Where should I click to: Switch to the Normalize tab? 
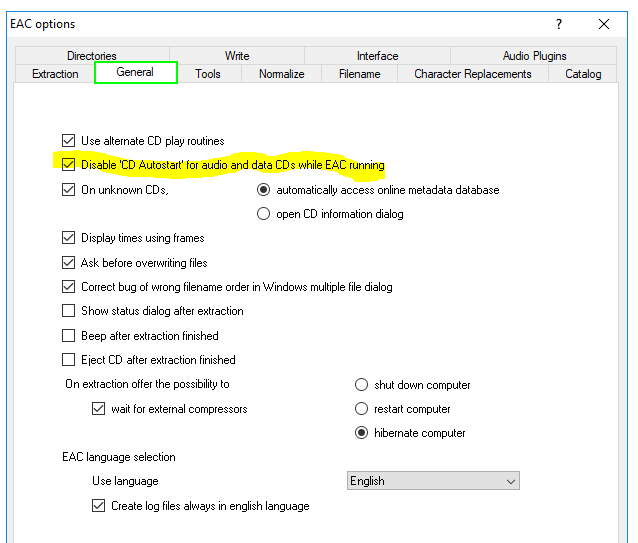click(x=282, y=74)
